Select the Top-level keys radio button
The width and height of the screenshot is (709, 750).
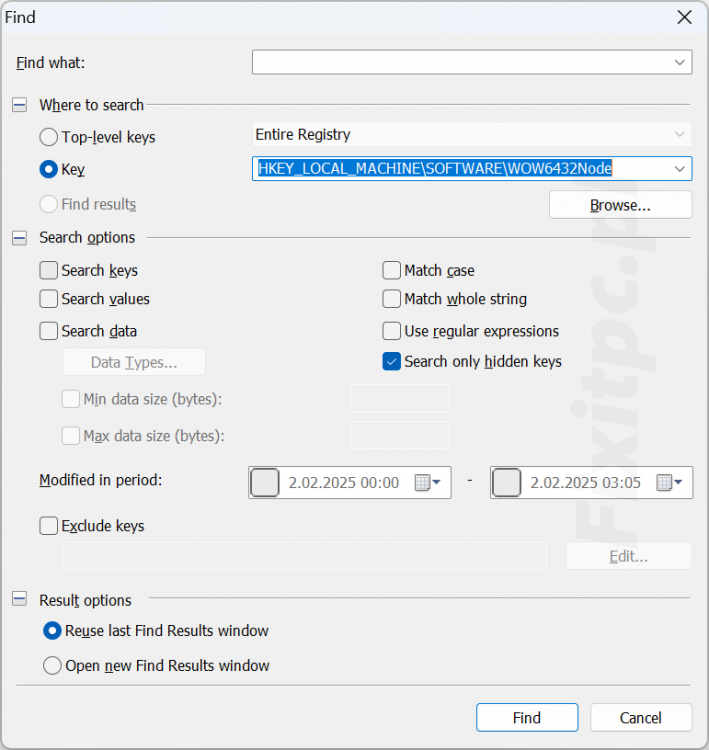tap(49, 137)
